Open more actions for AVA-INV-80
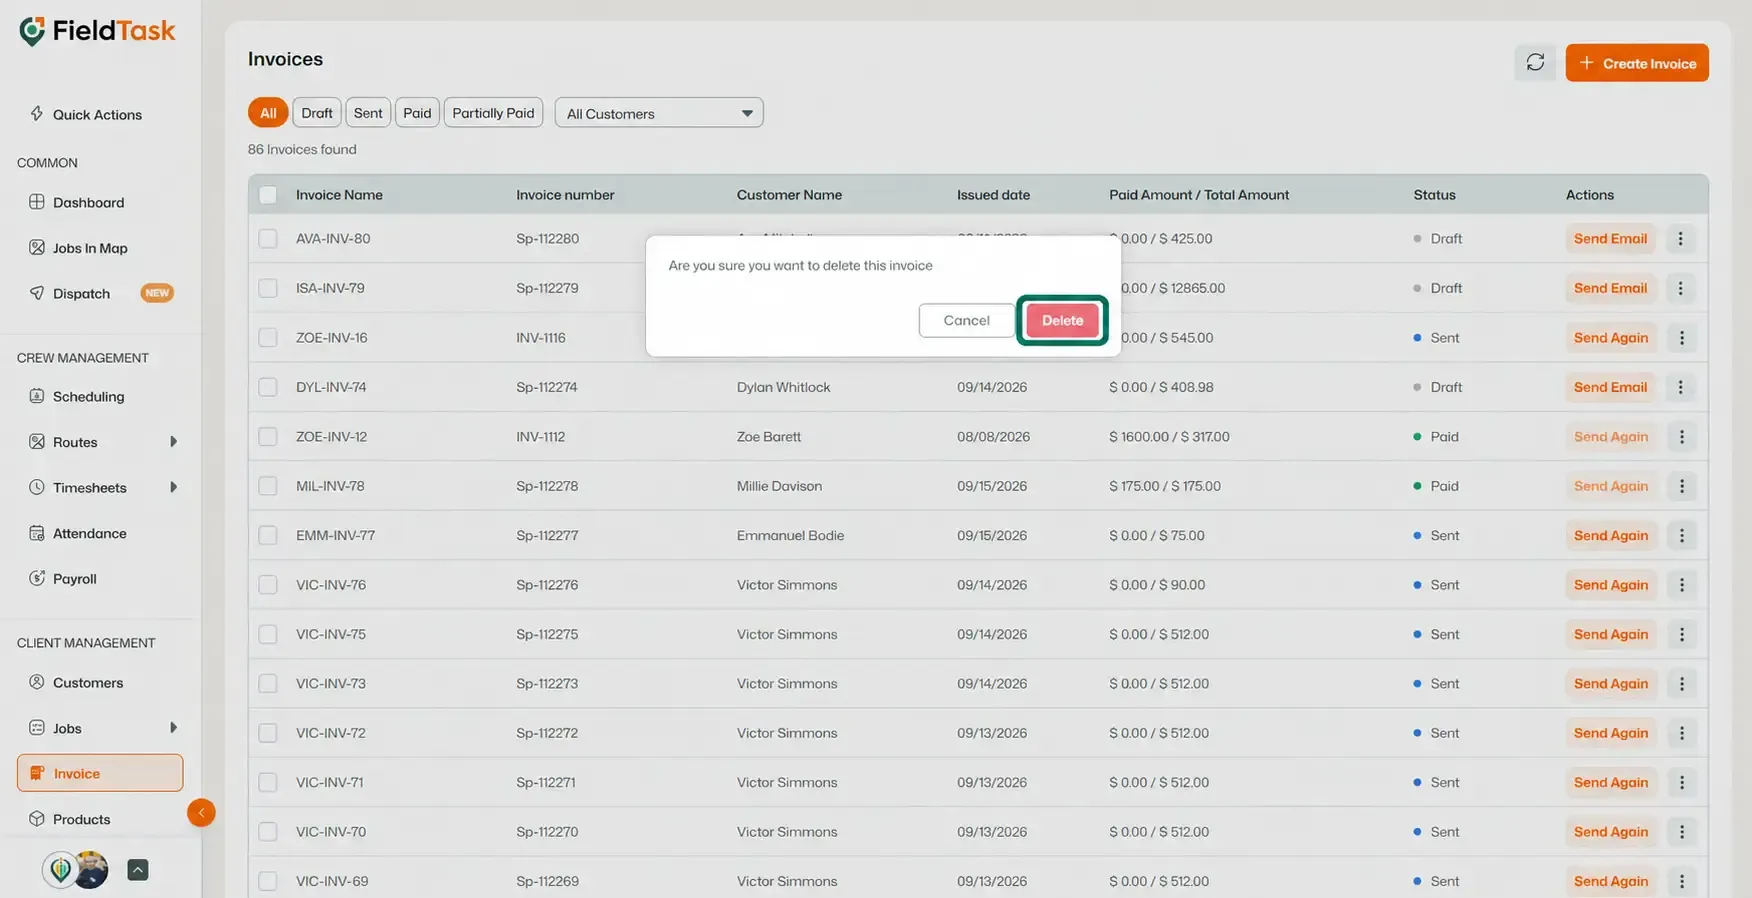Screen dimensions: 1752x898 1680,239
